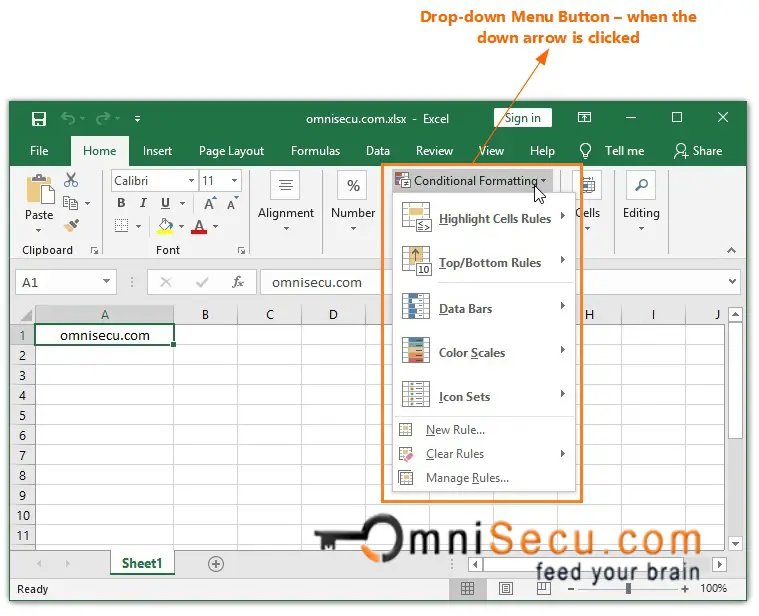Viewport: 759px width, 616px height.
Task: Choose New Rule... from the menu
Action: [483, 430]
